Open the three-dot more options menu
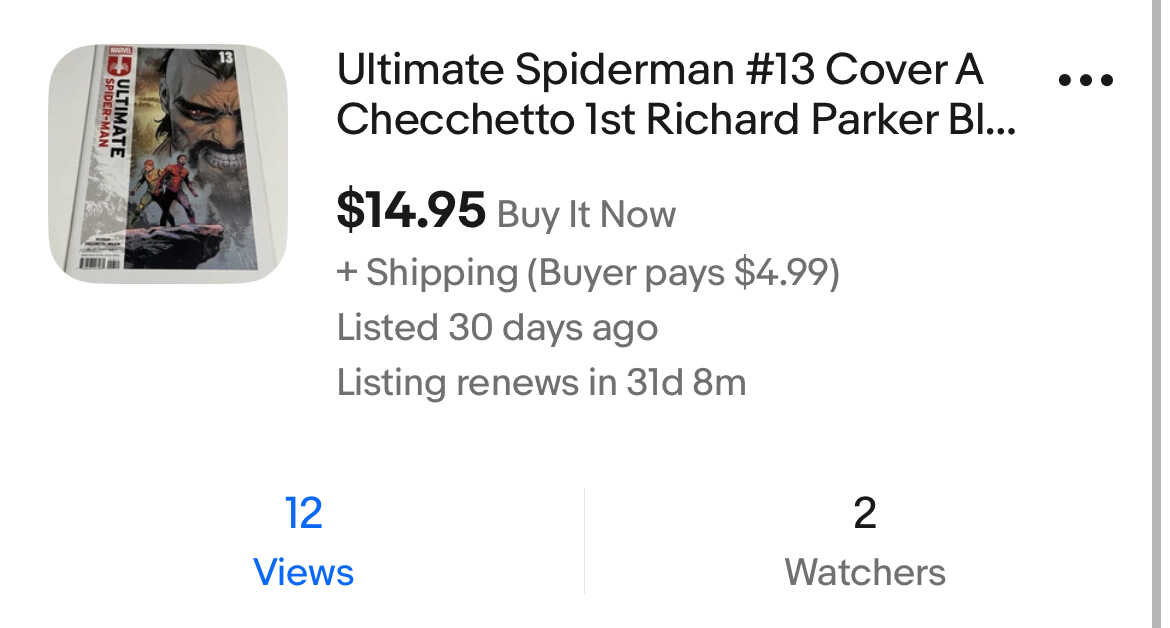The image size is (1170, 628). tap(1085, 81)
